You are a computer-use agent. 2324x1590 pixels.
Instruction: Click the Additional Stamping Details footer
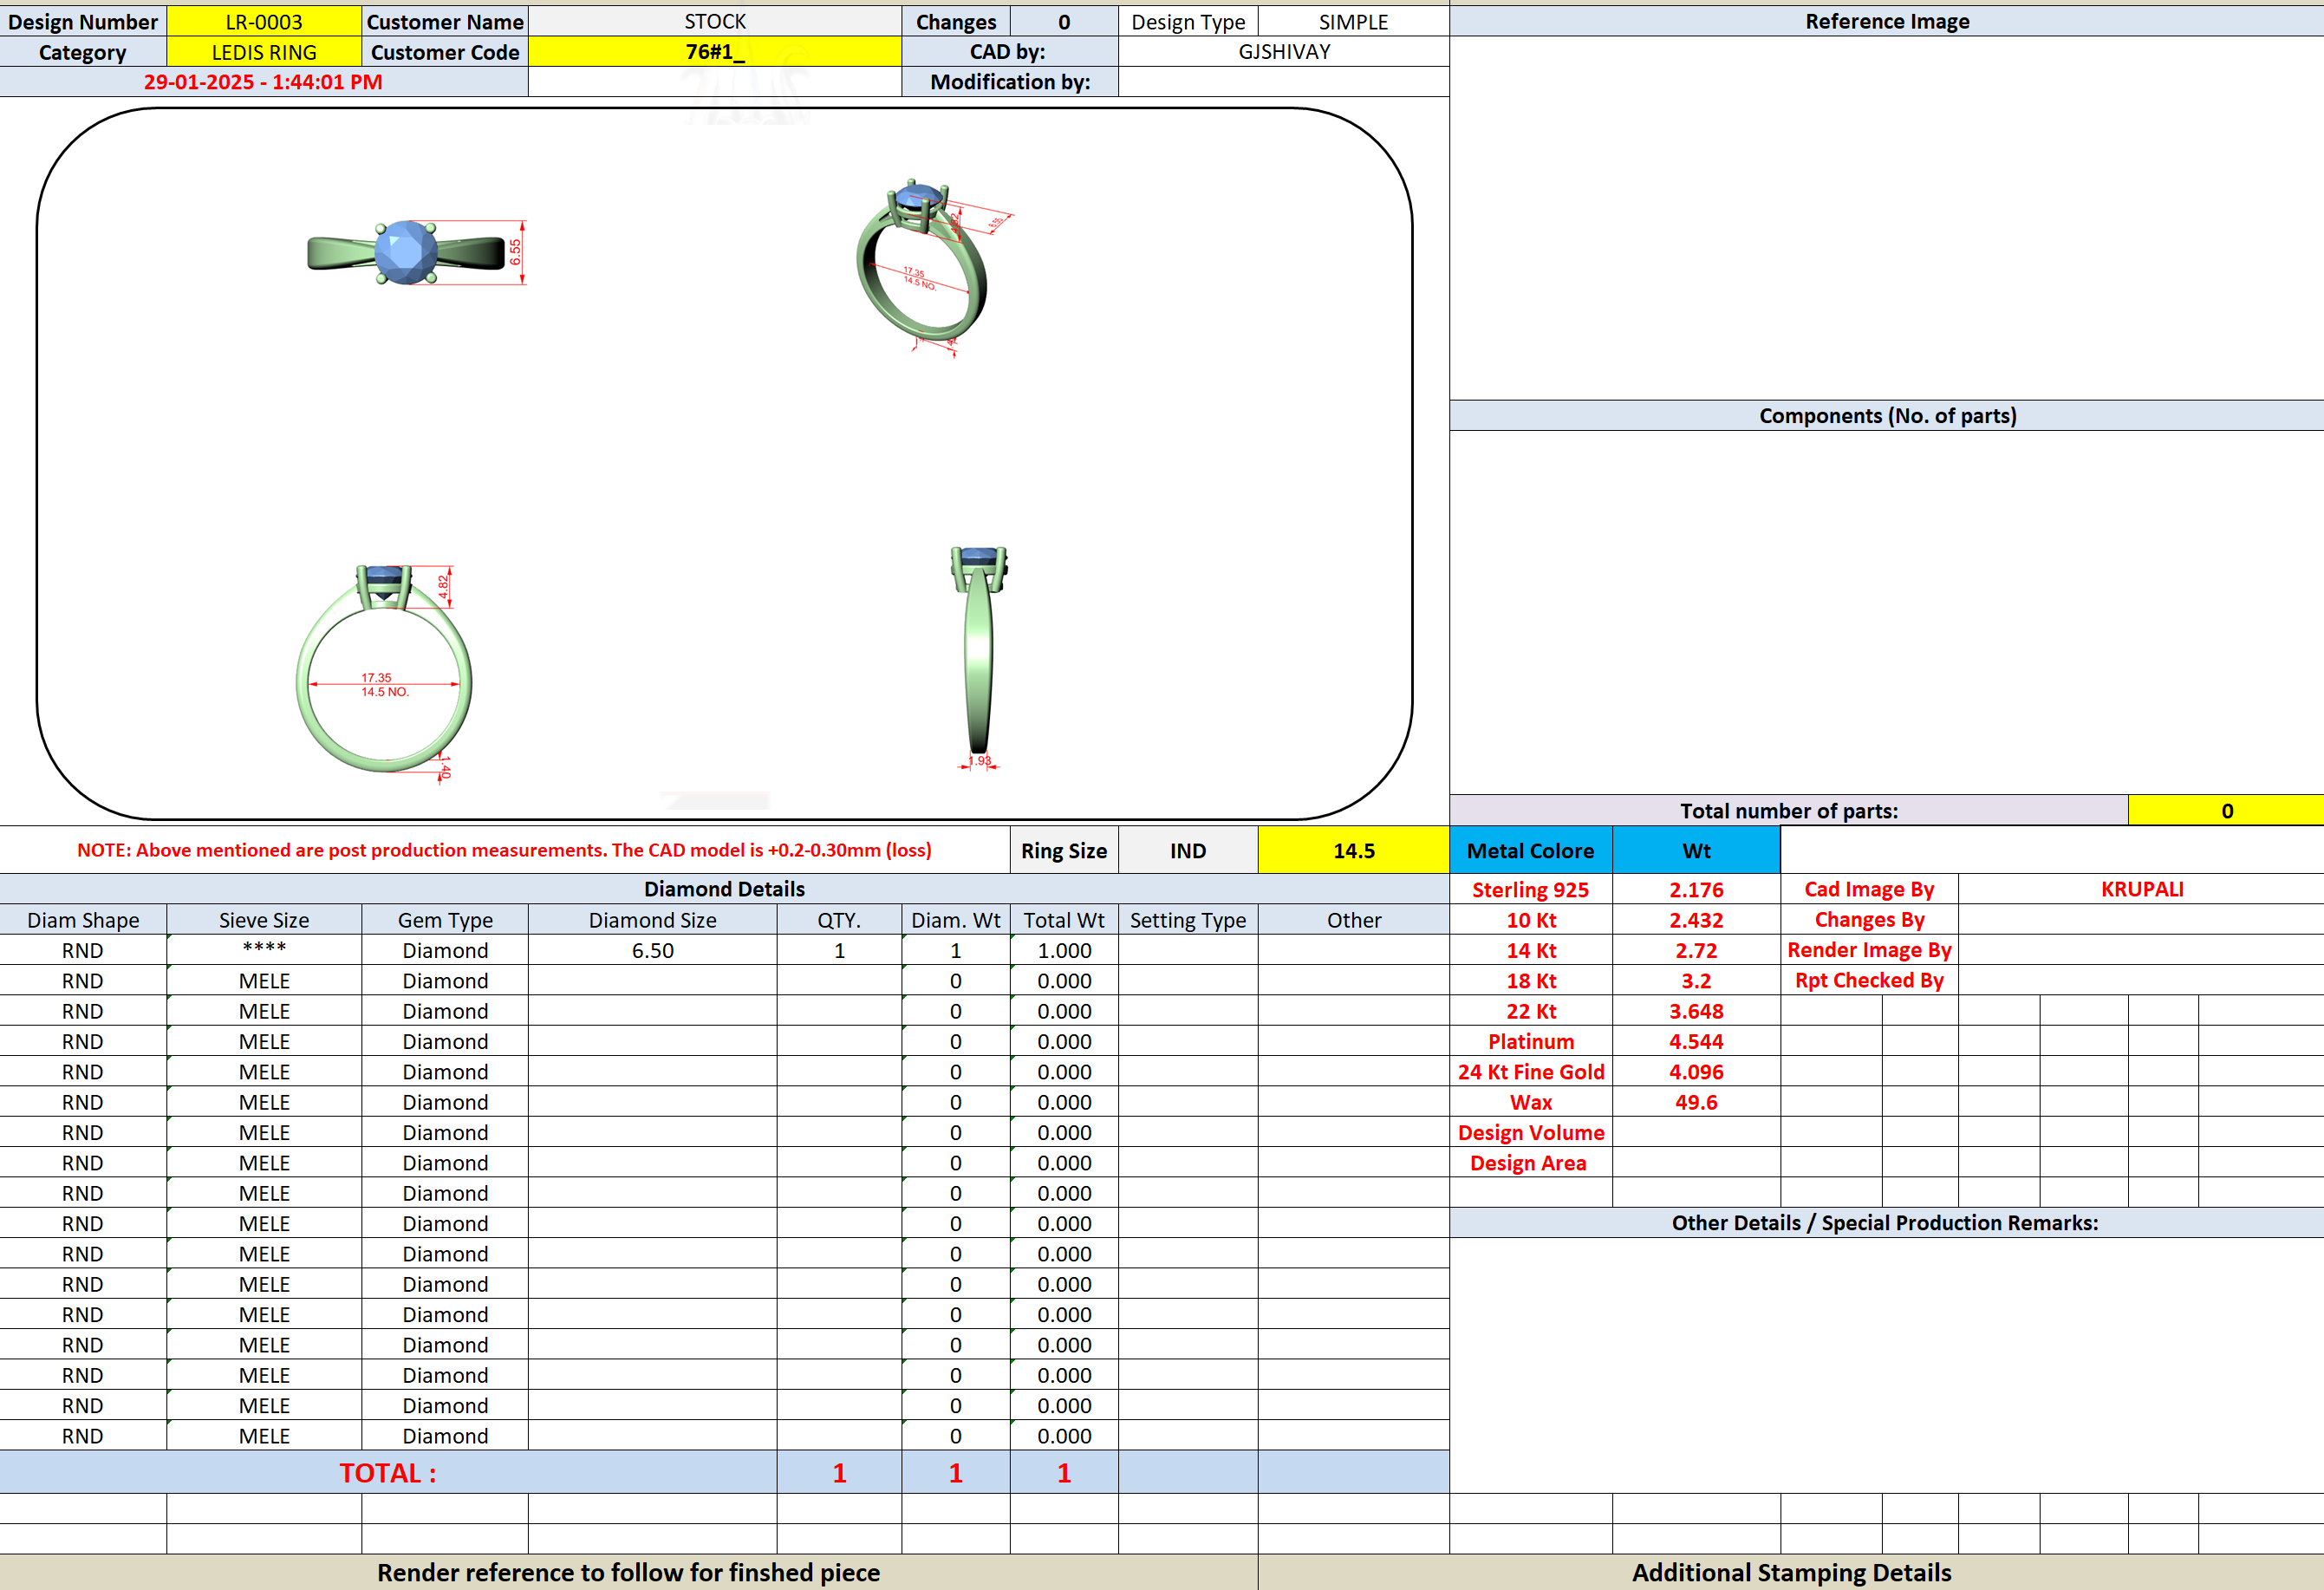(1791, 1573)
